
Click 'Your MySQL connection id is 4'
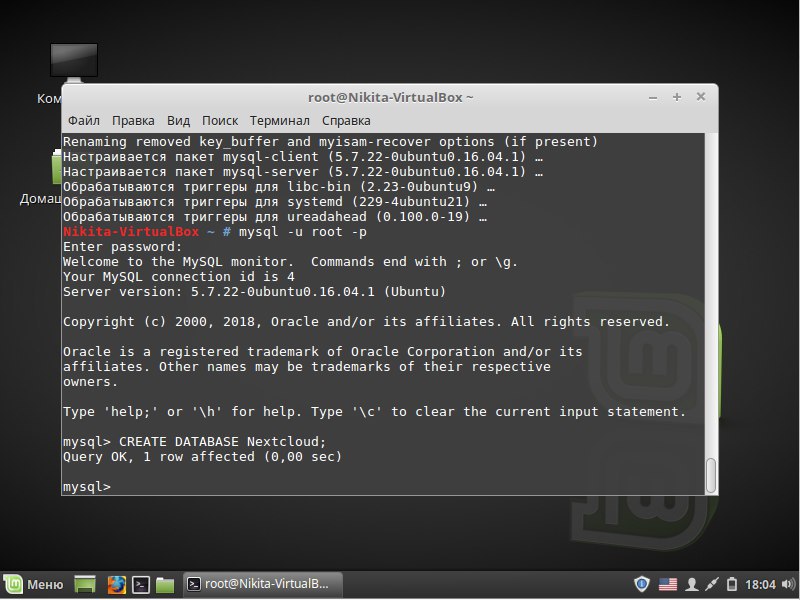(179, 277)
